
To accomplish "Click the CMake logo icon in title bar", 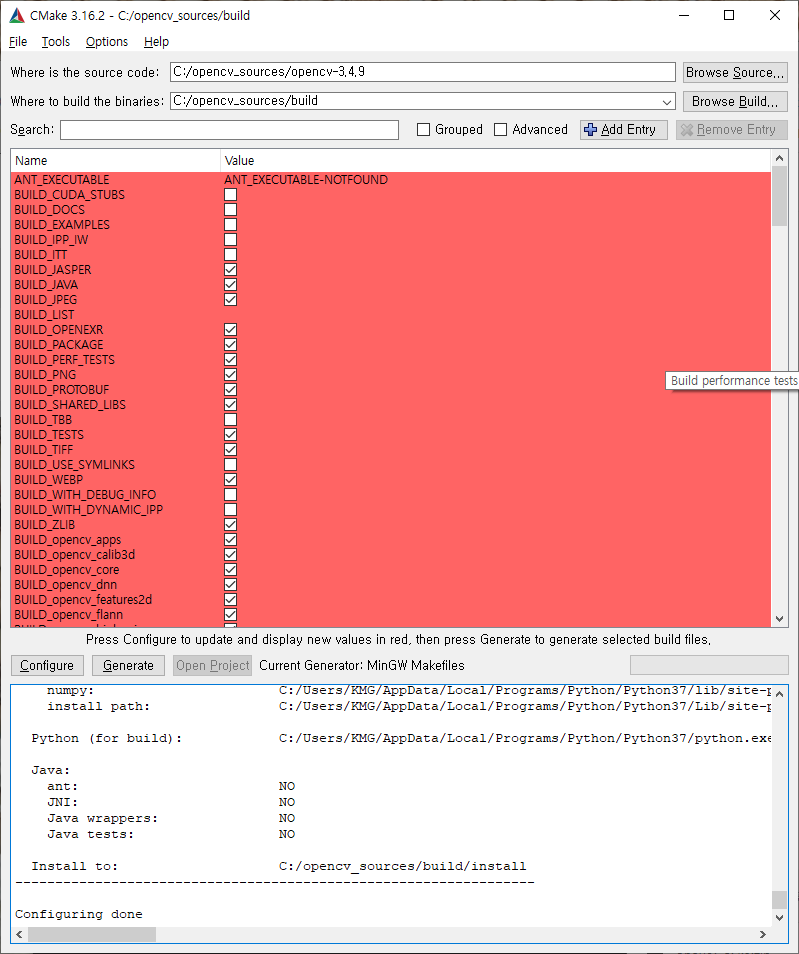I will click(x=16, y=15).
